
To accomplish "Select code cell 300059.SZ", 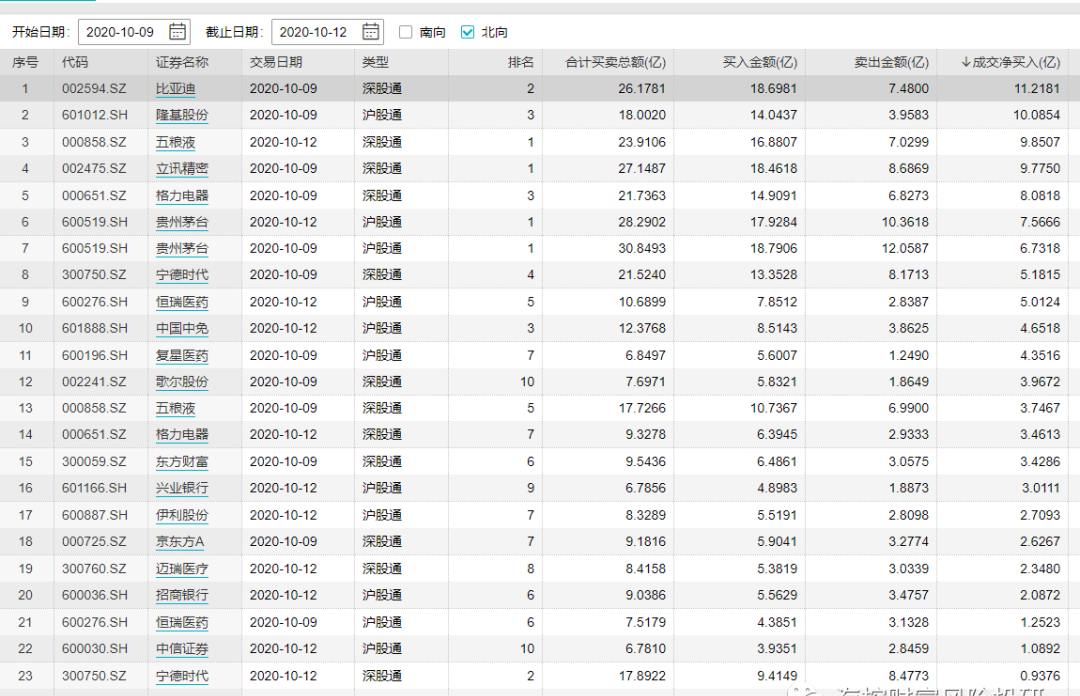I will [94, 462].
